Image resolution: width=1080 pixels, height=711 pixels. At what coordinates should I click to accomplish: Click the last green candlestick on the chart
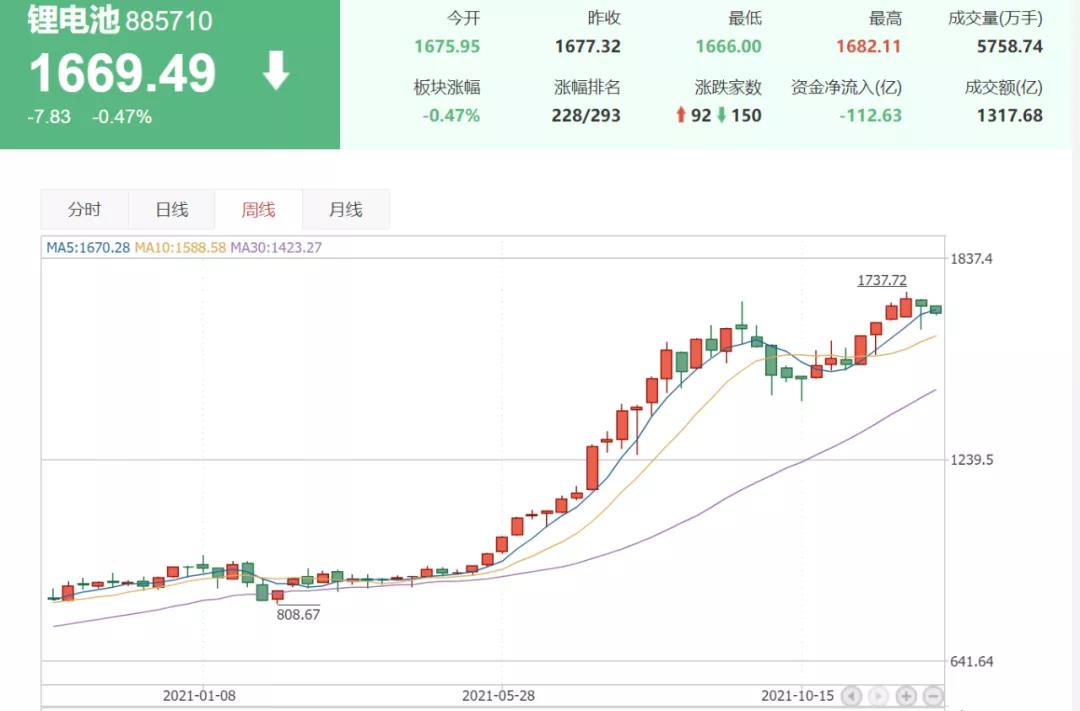point(935,310)
